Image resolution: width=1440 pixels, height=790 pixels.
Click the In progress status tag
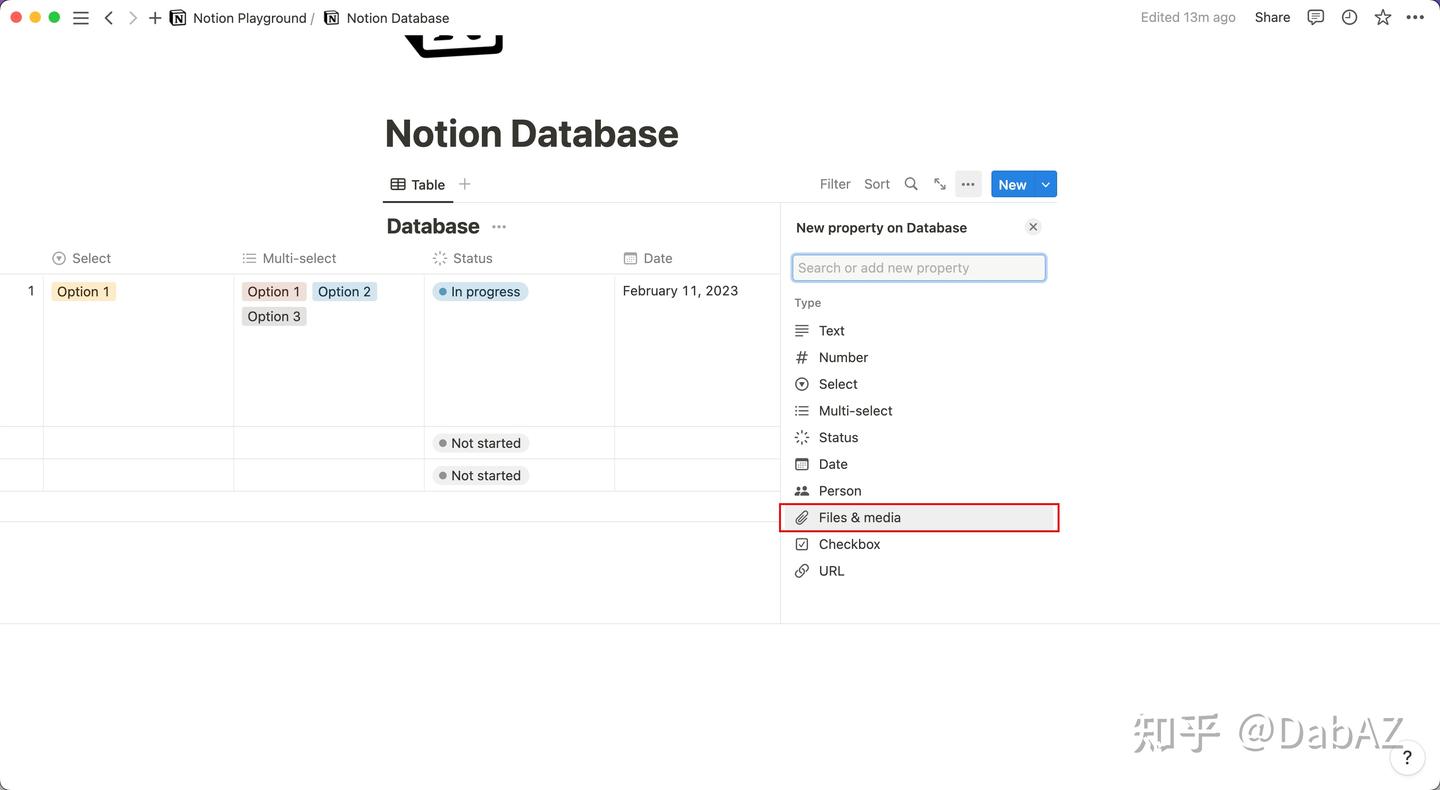point(479,291)
